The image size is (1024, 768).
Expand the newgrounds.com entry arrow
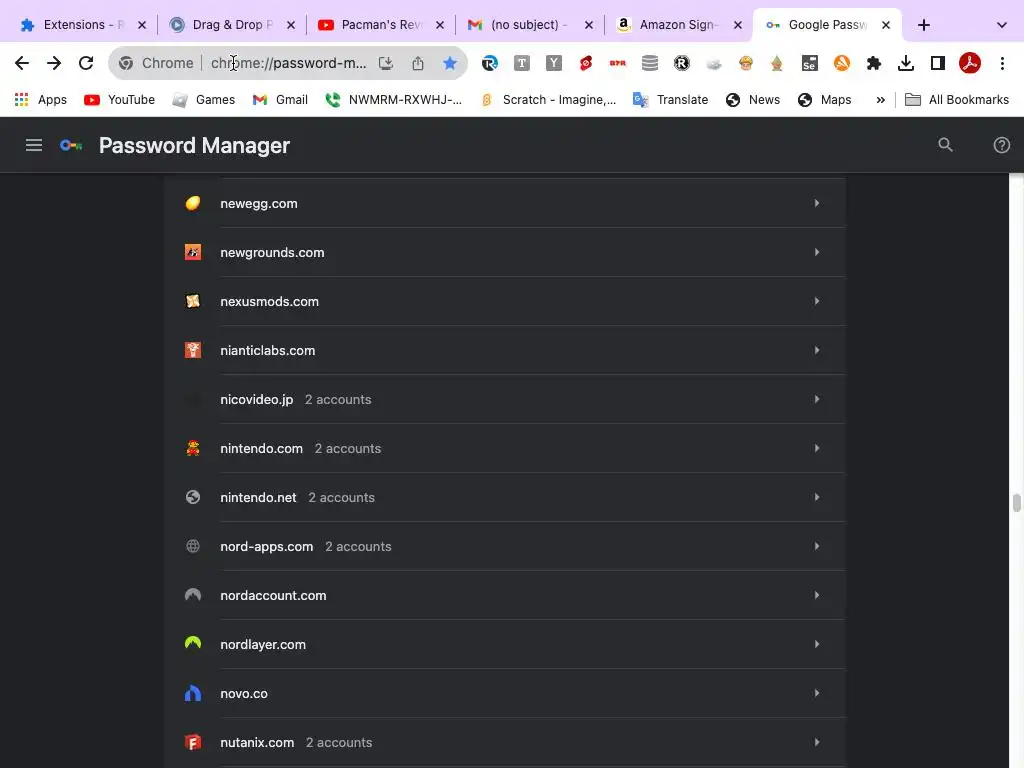click(816, 252)
